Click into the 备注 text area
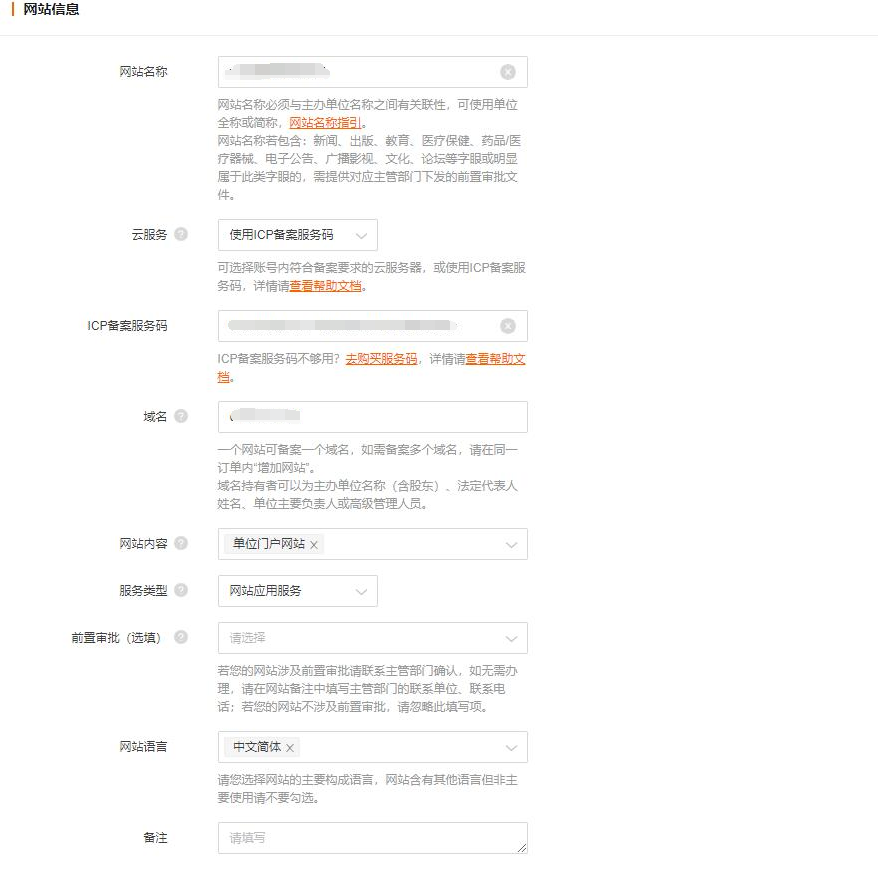The width and height of the screenshot is (878, 869). (372, 838)
